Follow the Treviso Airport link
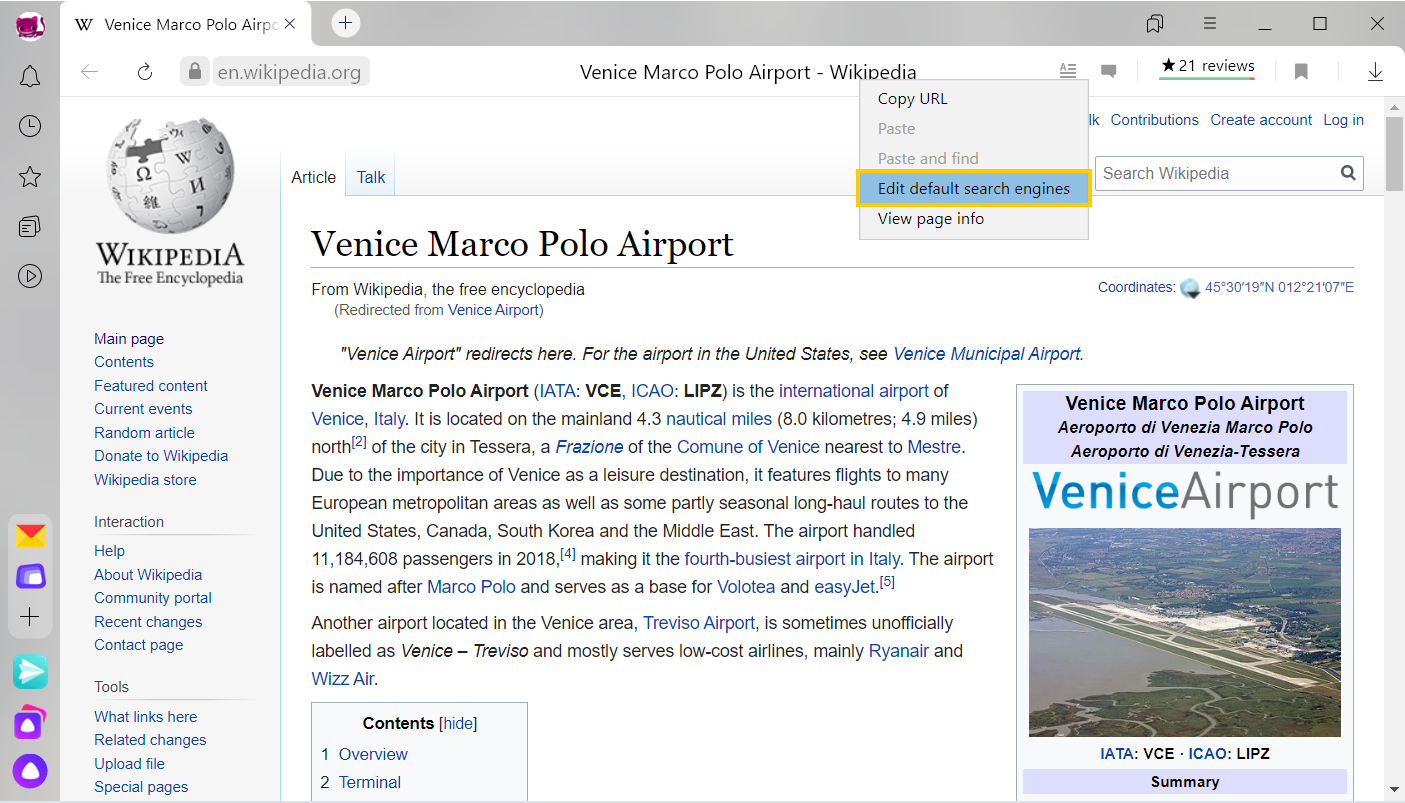Viewport: 1405px width, 803px height. 699,623
